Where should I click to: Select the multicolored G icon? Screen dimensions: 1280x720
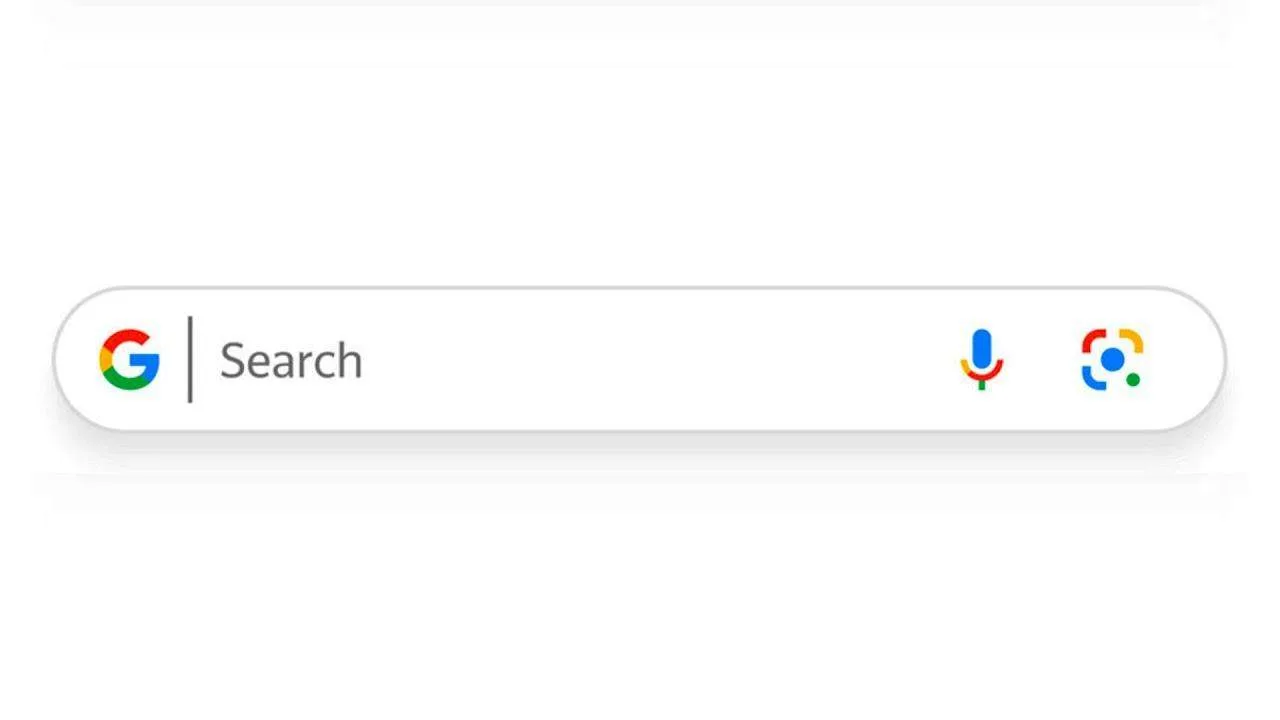click(x=130, y=360)
